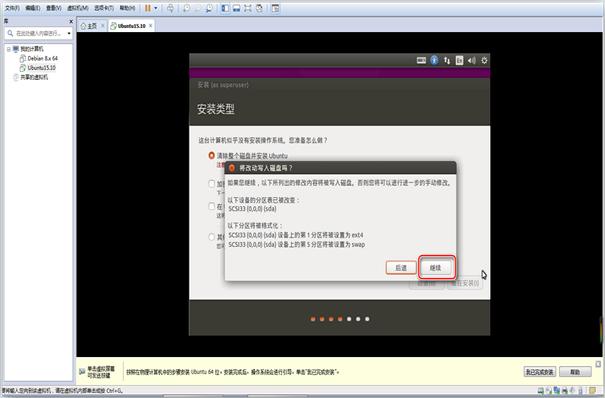Close the library panel

(x=71, y=21)
